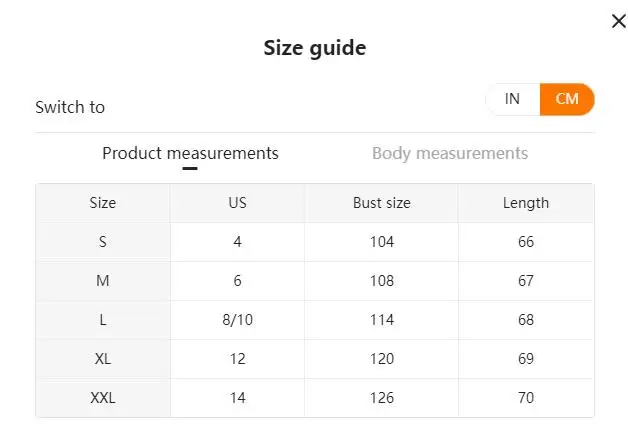
Task: Switch units to IN
Action: (512, 99)
